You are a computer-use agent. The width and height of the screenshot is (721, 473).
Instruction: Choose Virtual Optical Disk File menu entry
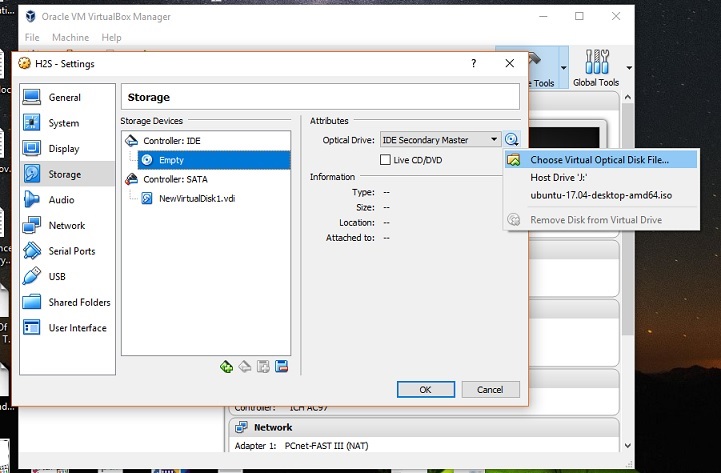(601, 160)
